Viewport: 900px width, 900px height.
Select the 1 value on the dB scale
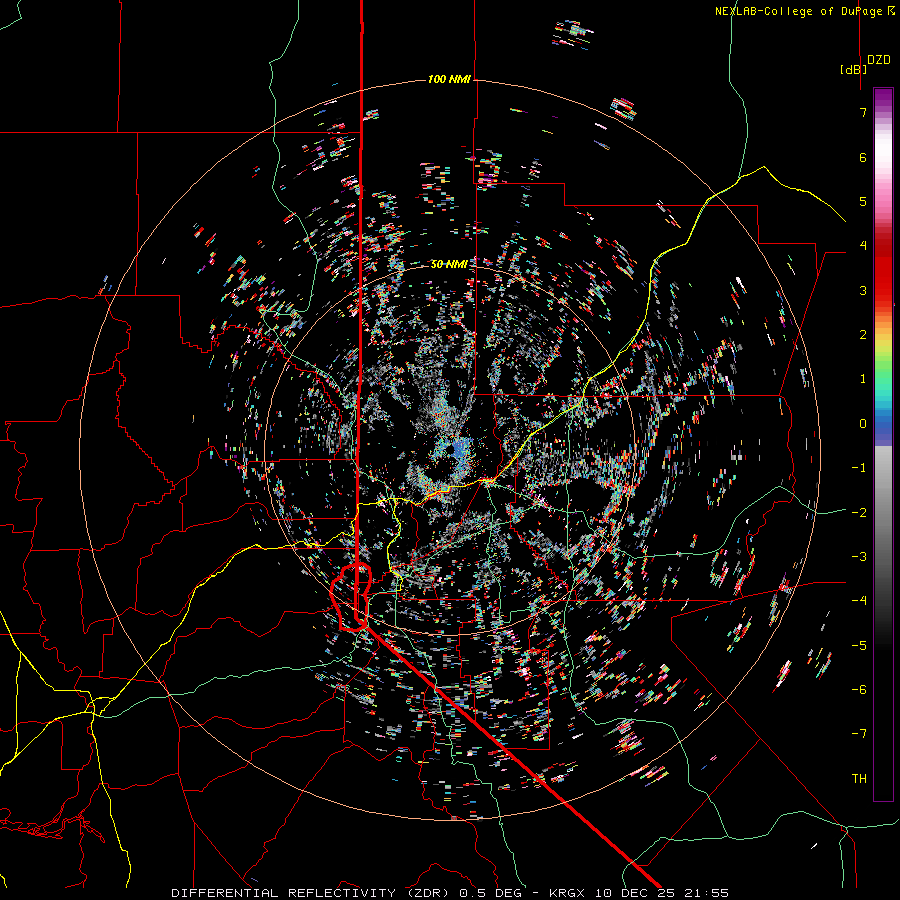pyautogui.click(x=863, y=379)
